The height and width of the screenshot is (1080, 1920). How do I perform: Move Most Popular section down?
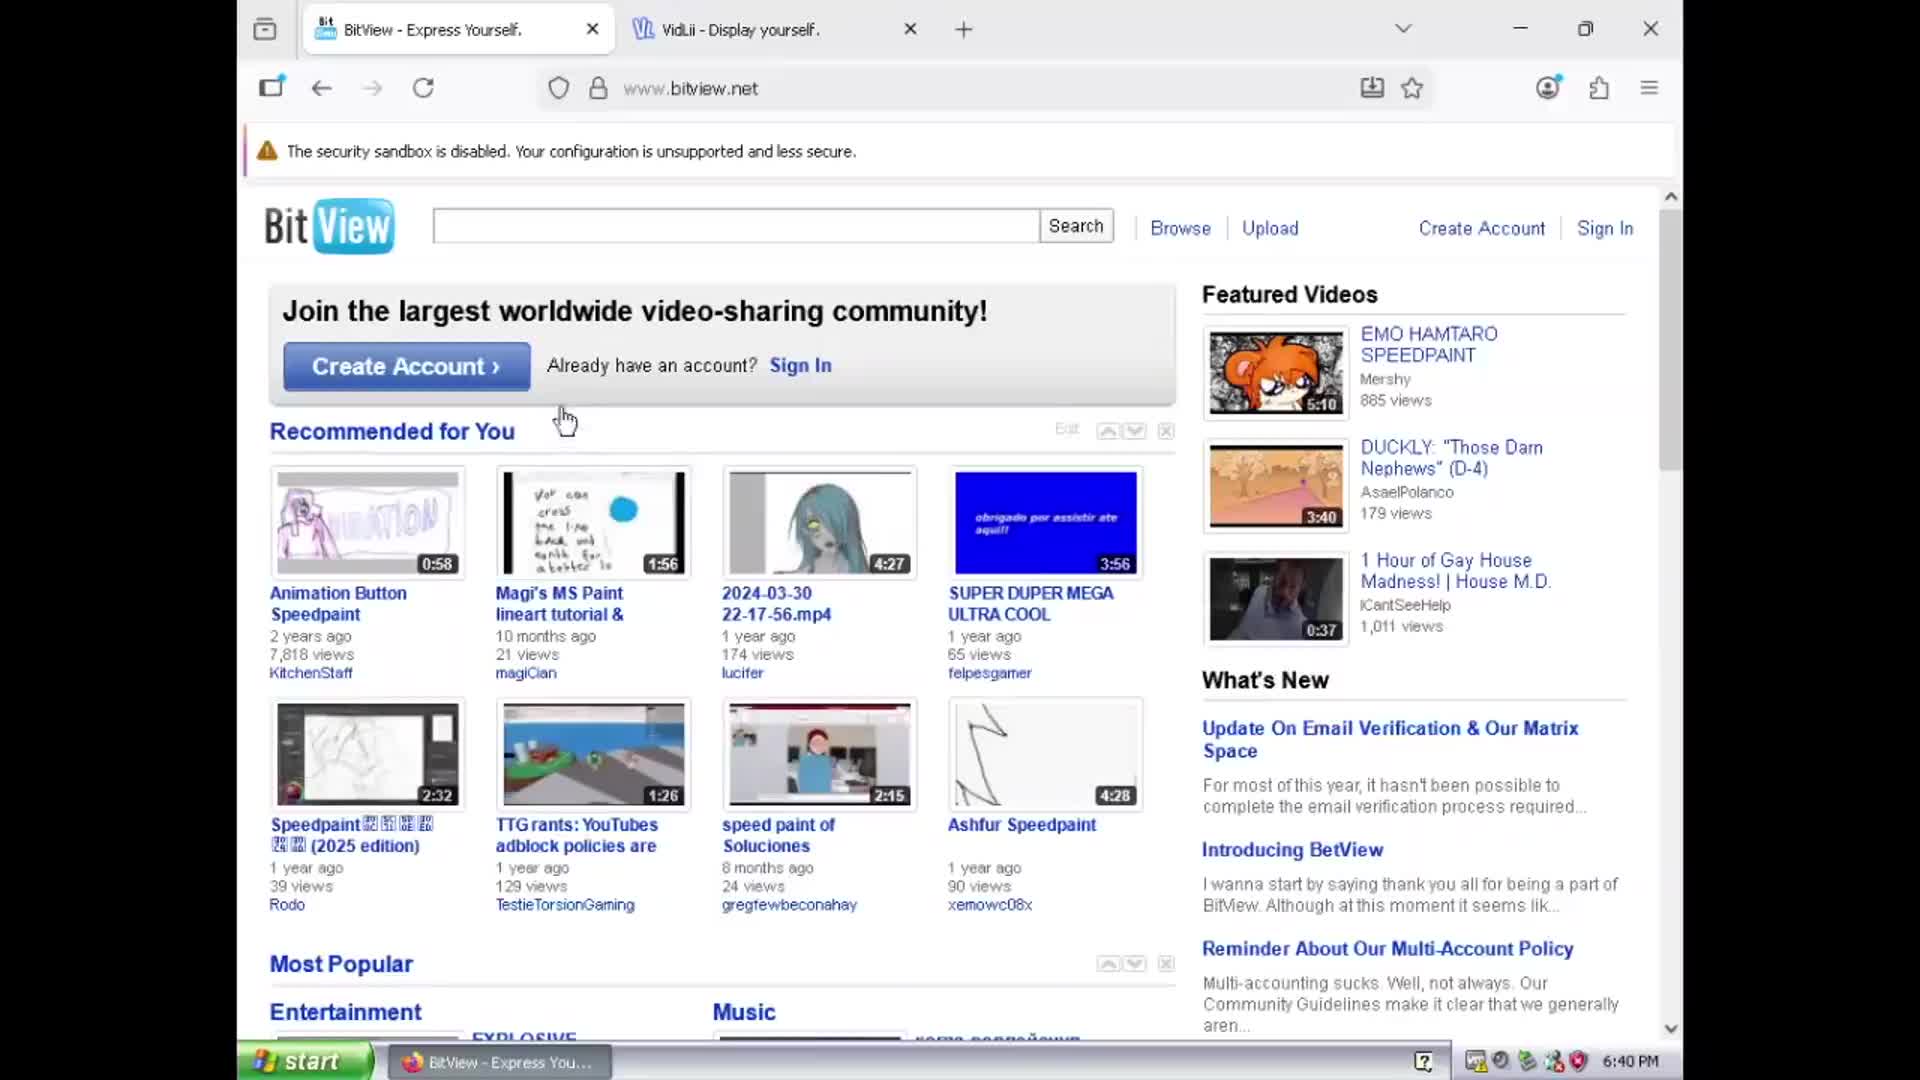point(1134,964)
